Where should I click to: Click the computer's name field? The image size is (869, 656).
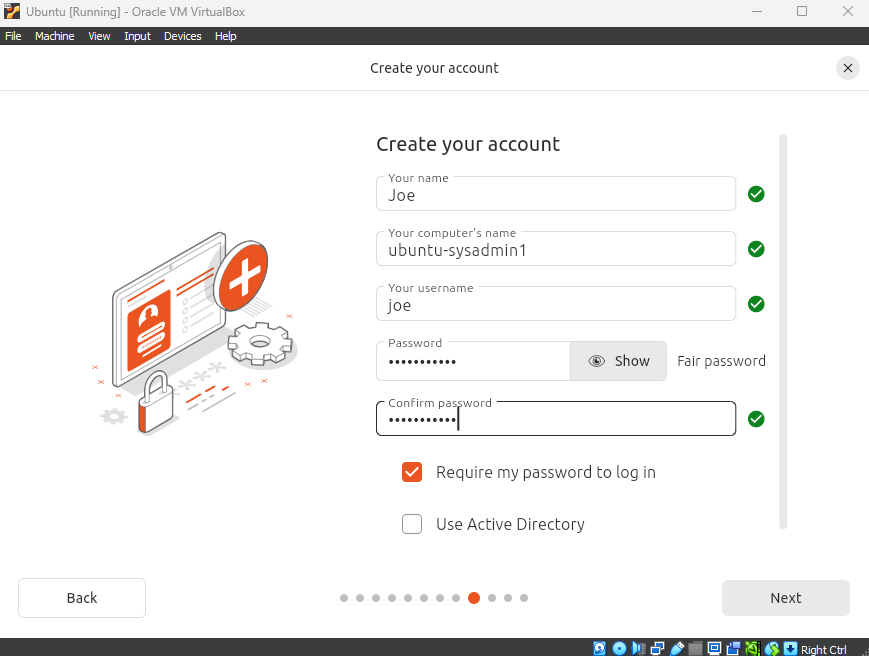(555, 250)
